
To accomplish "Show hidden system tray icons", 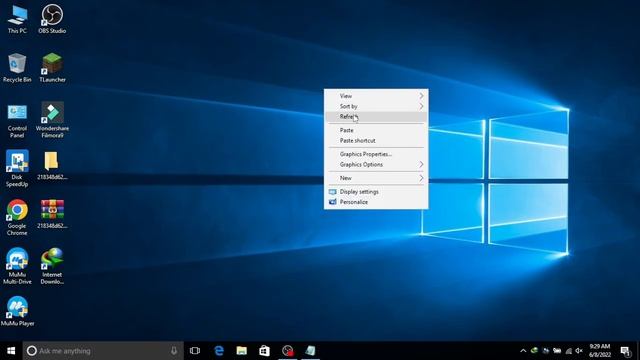I will tap(523, 351).
